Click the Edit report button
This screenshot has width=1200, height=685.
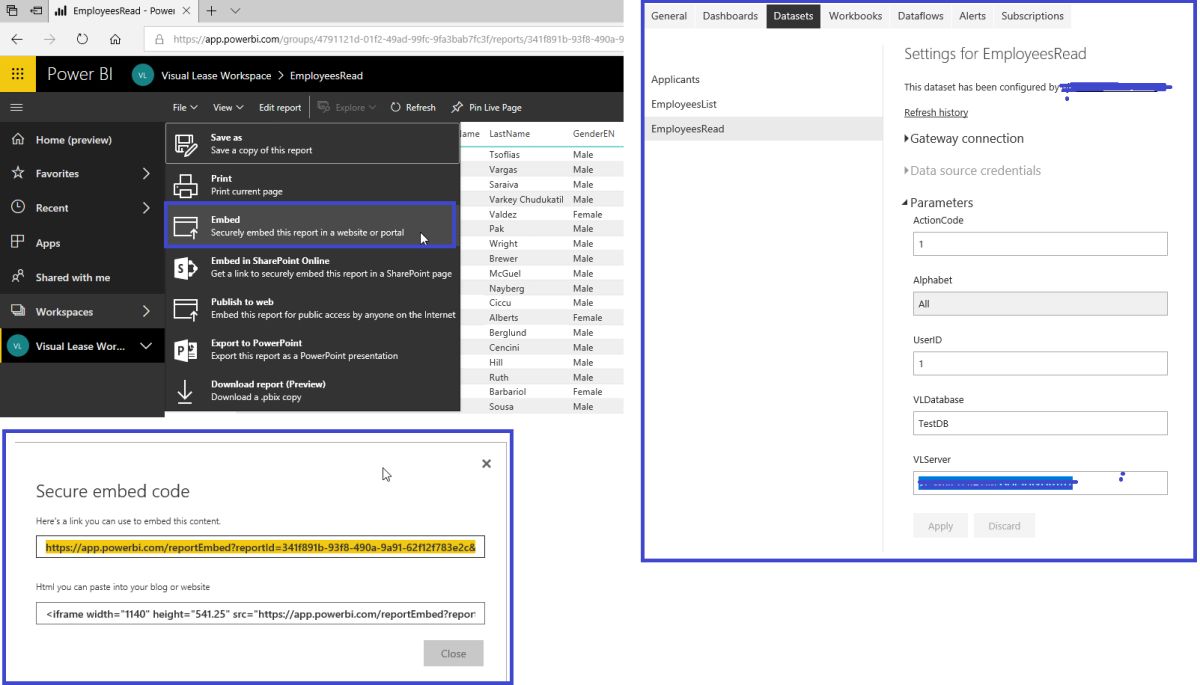coord(280,107)
